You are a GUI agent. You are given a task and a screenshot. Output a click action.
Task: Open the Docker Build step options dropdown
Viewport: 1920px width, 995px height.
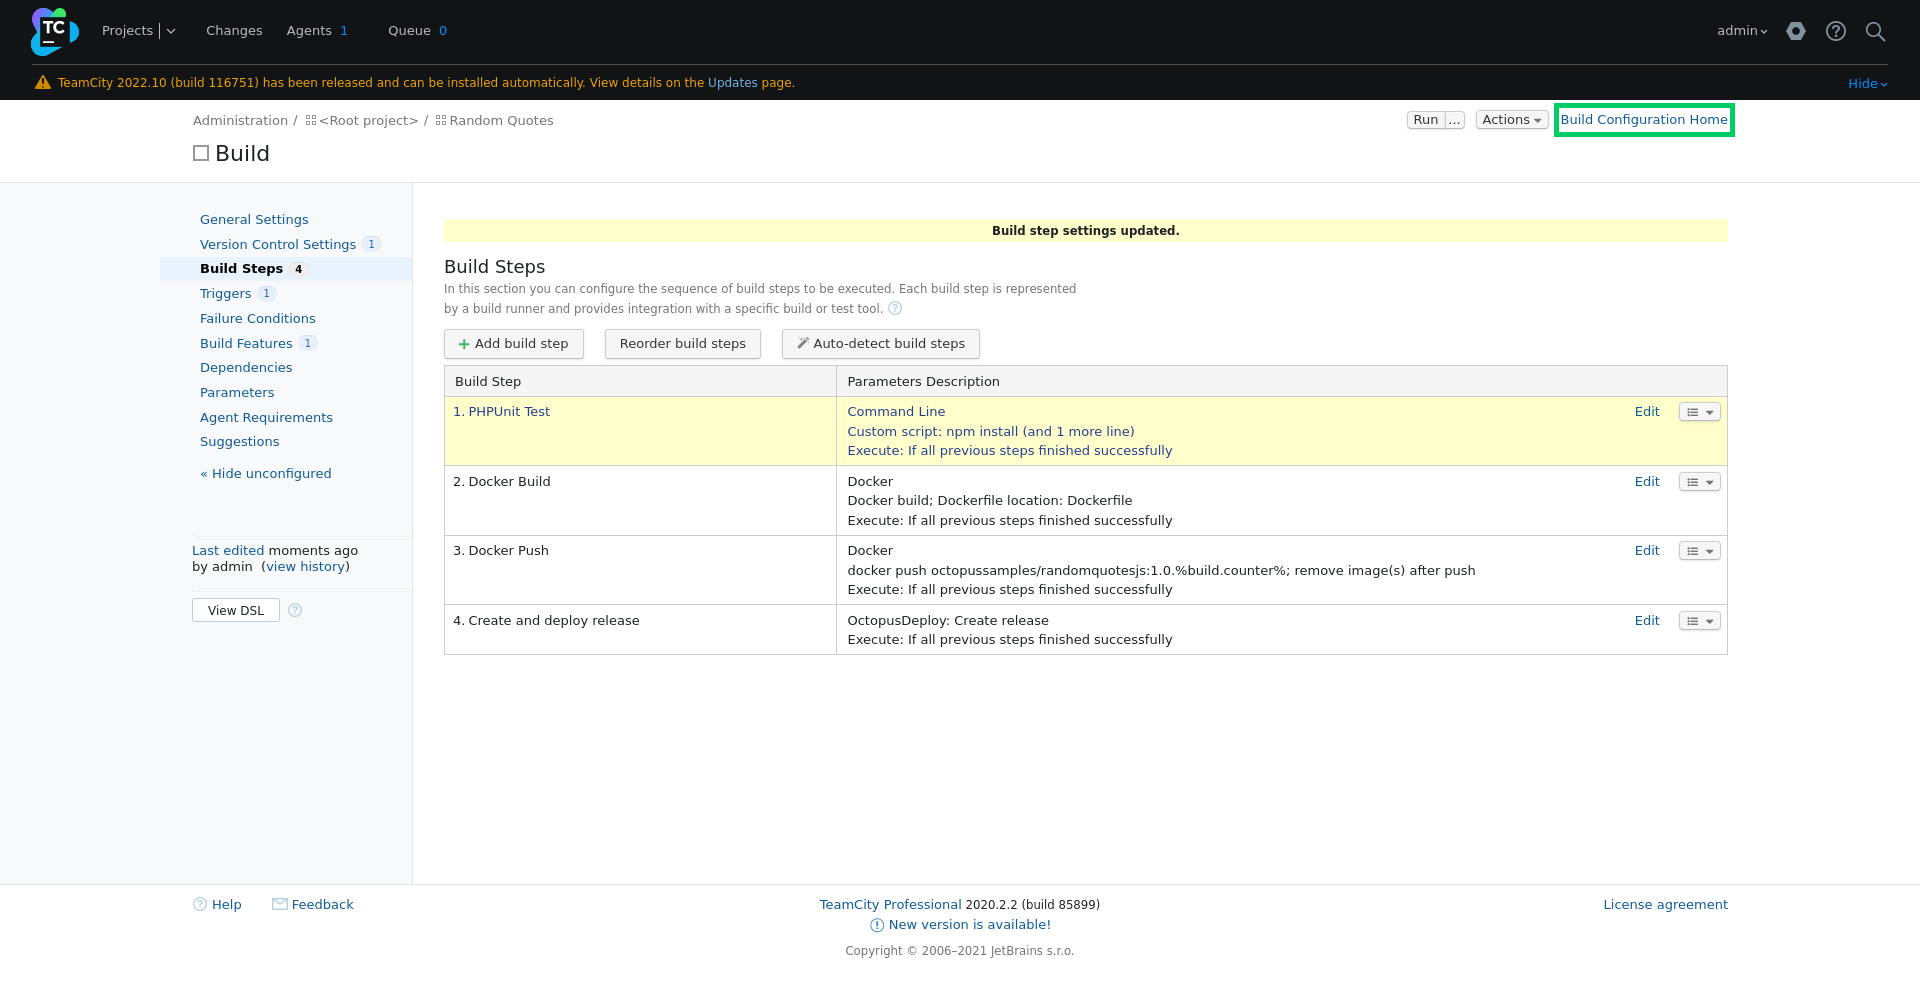pos(1699,482)
